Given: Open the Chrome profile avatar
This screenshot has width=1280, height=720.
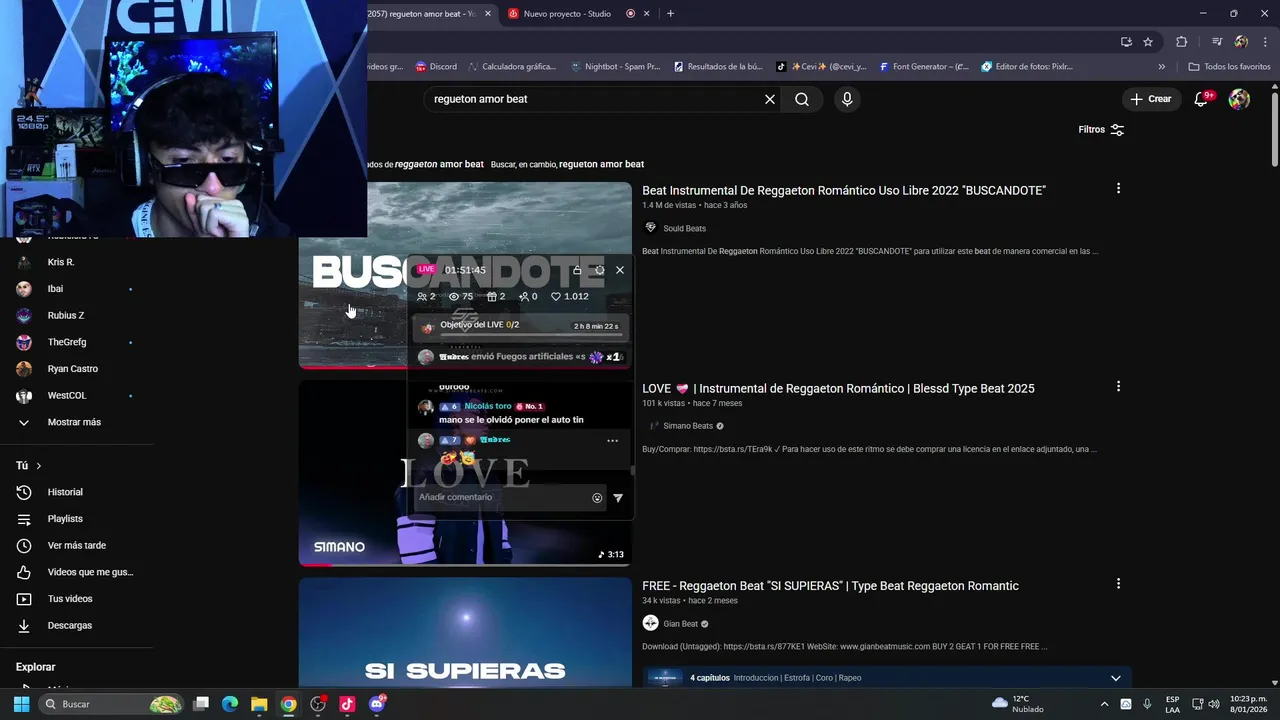Looking at the screenshot, I should coord(1241,42).
